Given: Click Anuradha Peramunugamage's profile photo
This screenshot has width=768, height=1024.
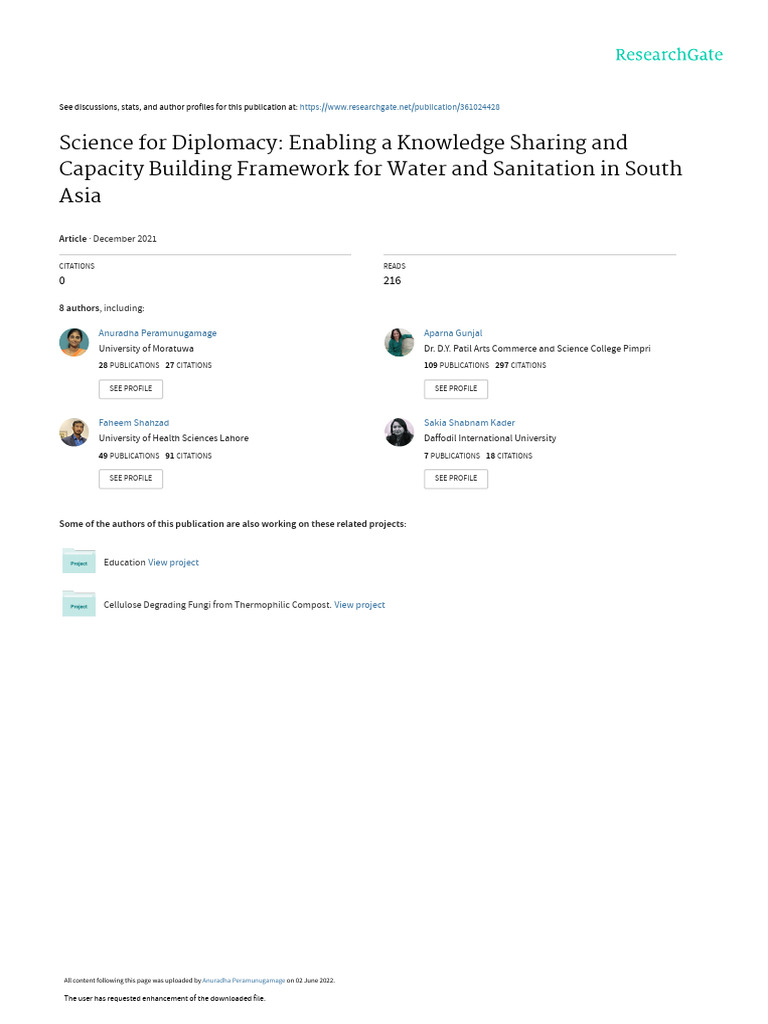Looking at the screenshot, I should coord(74,342).
